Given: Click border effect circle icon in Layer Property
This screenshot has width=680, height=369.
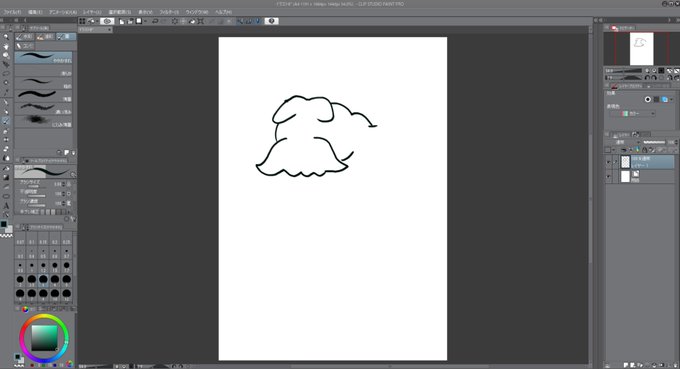Looking at the screenshot, I should pos(647,99).
